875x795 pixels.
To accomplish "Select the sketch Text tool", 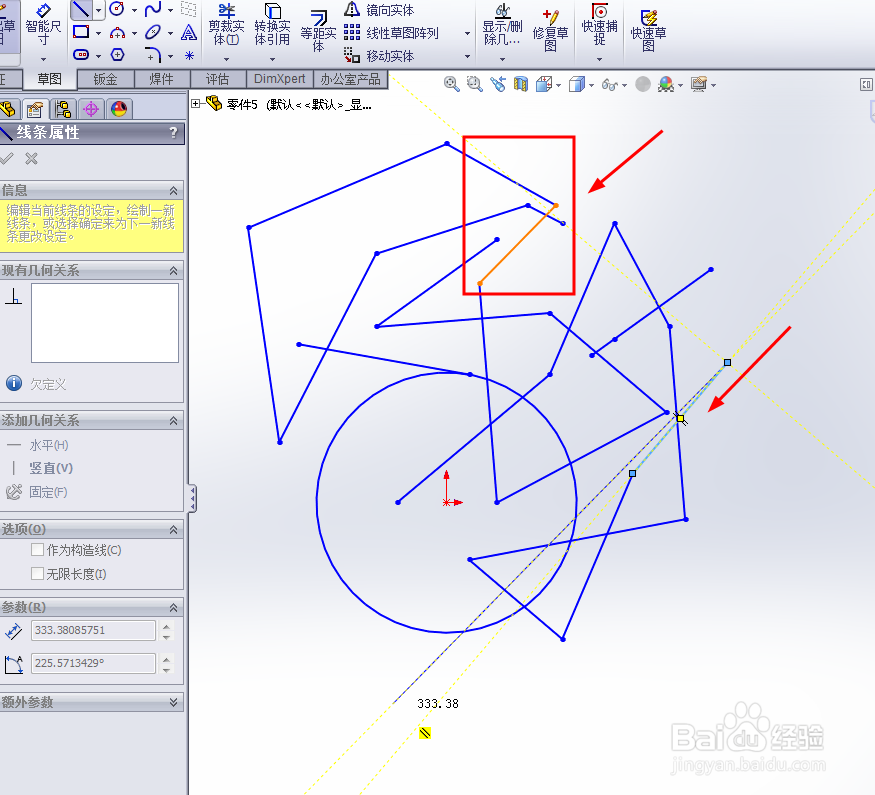I will click(x=189, y=32).
